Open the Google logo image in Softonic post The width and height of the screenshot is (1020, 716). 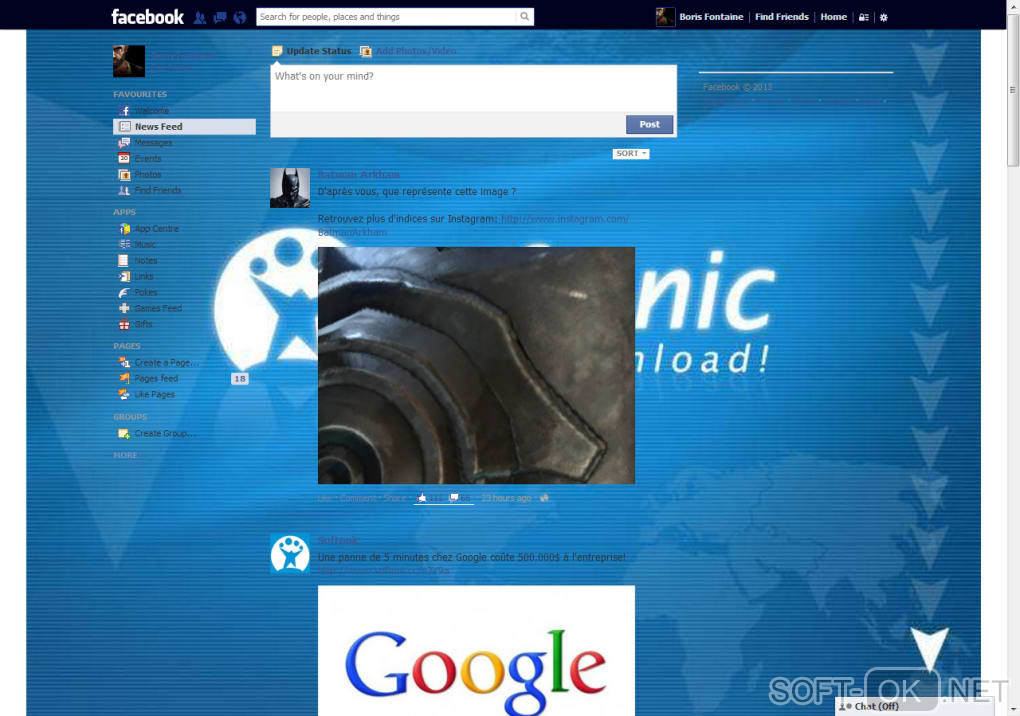click(476, 651)
